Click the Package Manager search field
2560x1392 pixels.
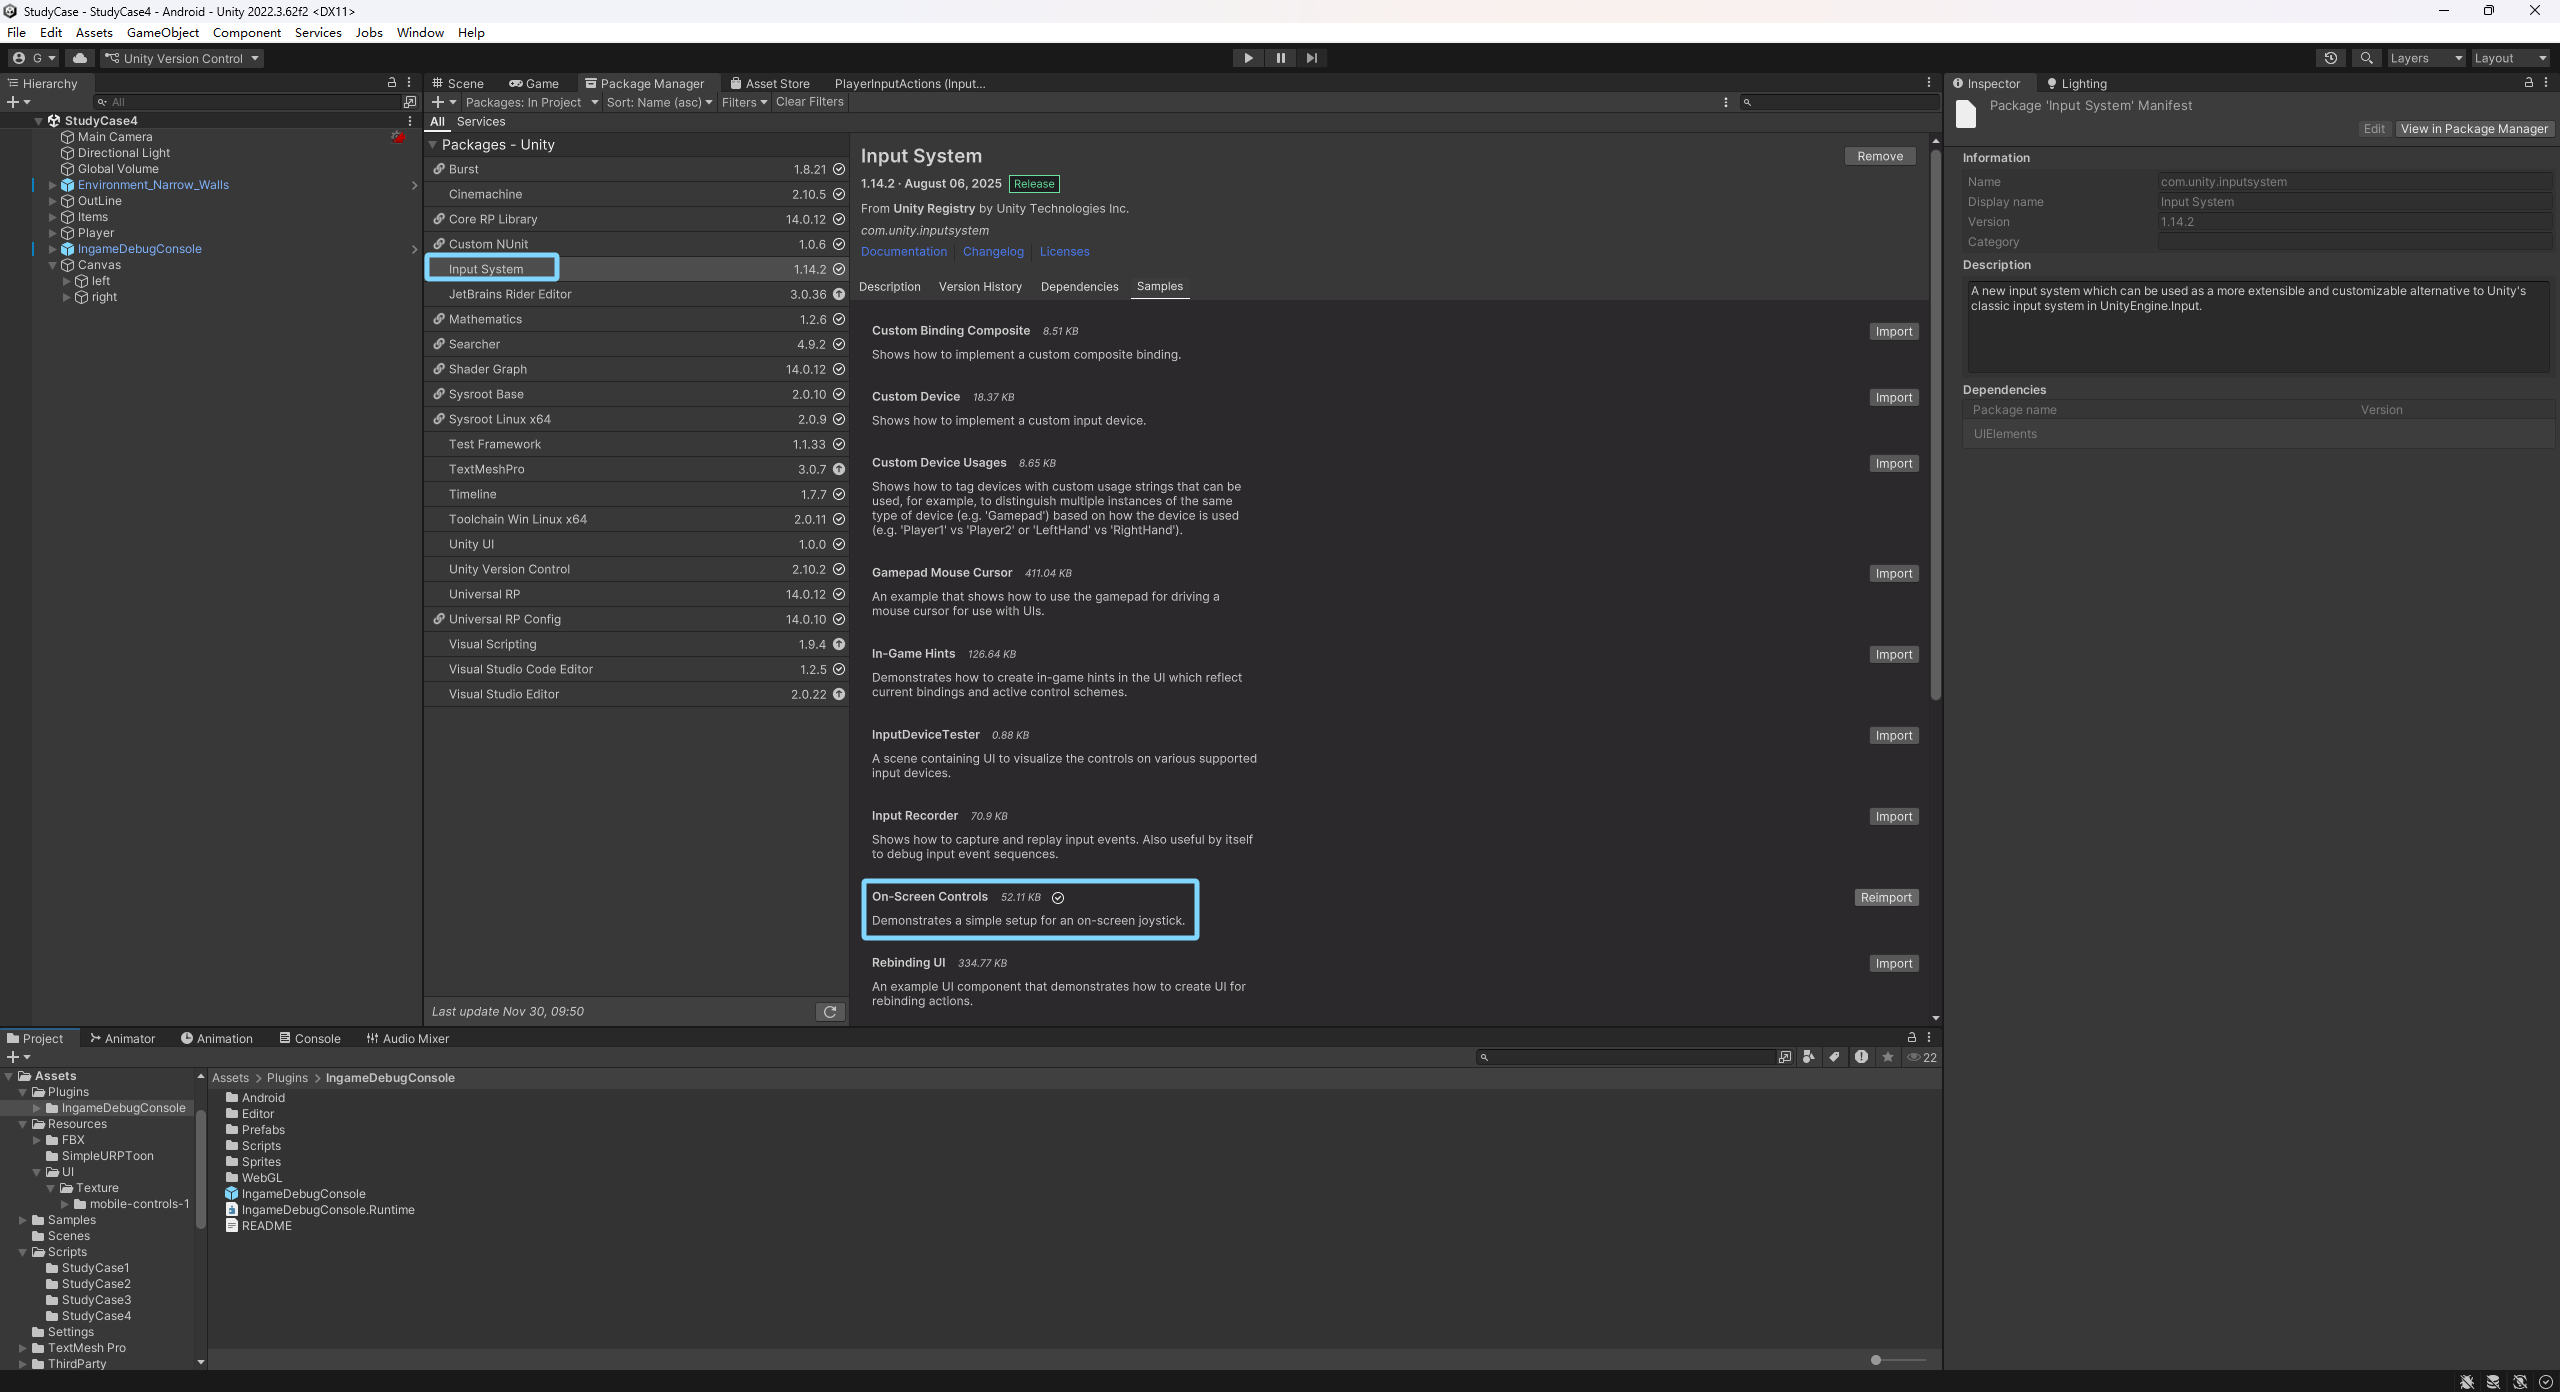click(1840, 102)
